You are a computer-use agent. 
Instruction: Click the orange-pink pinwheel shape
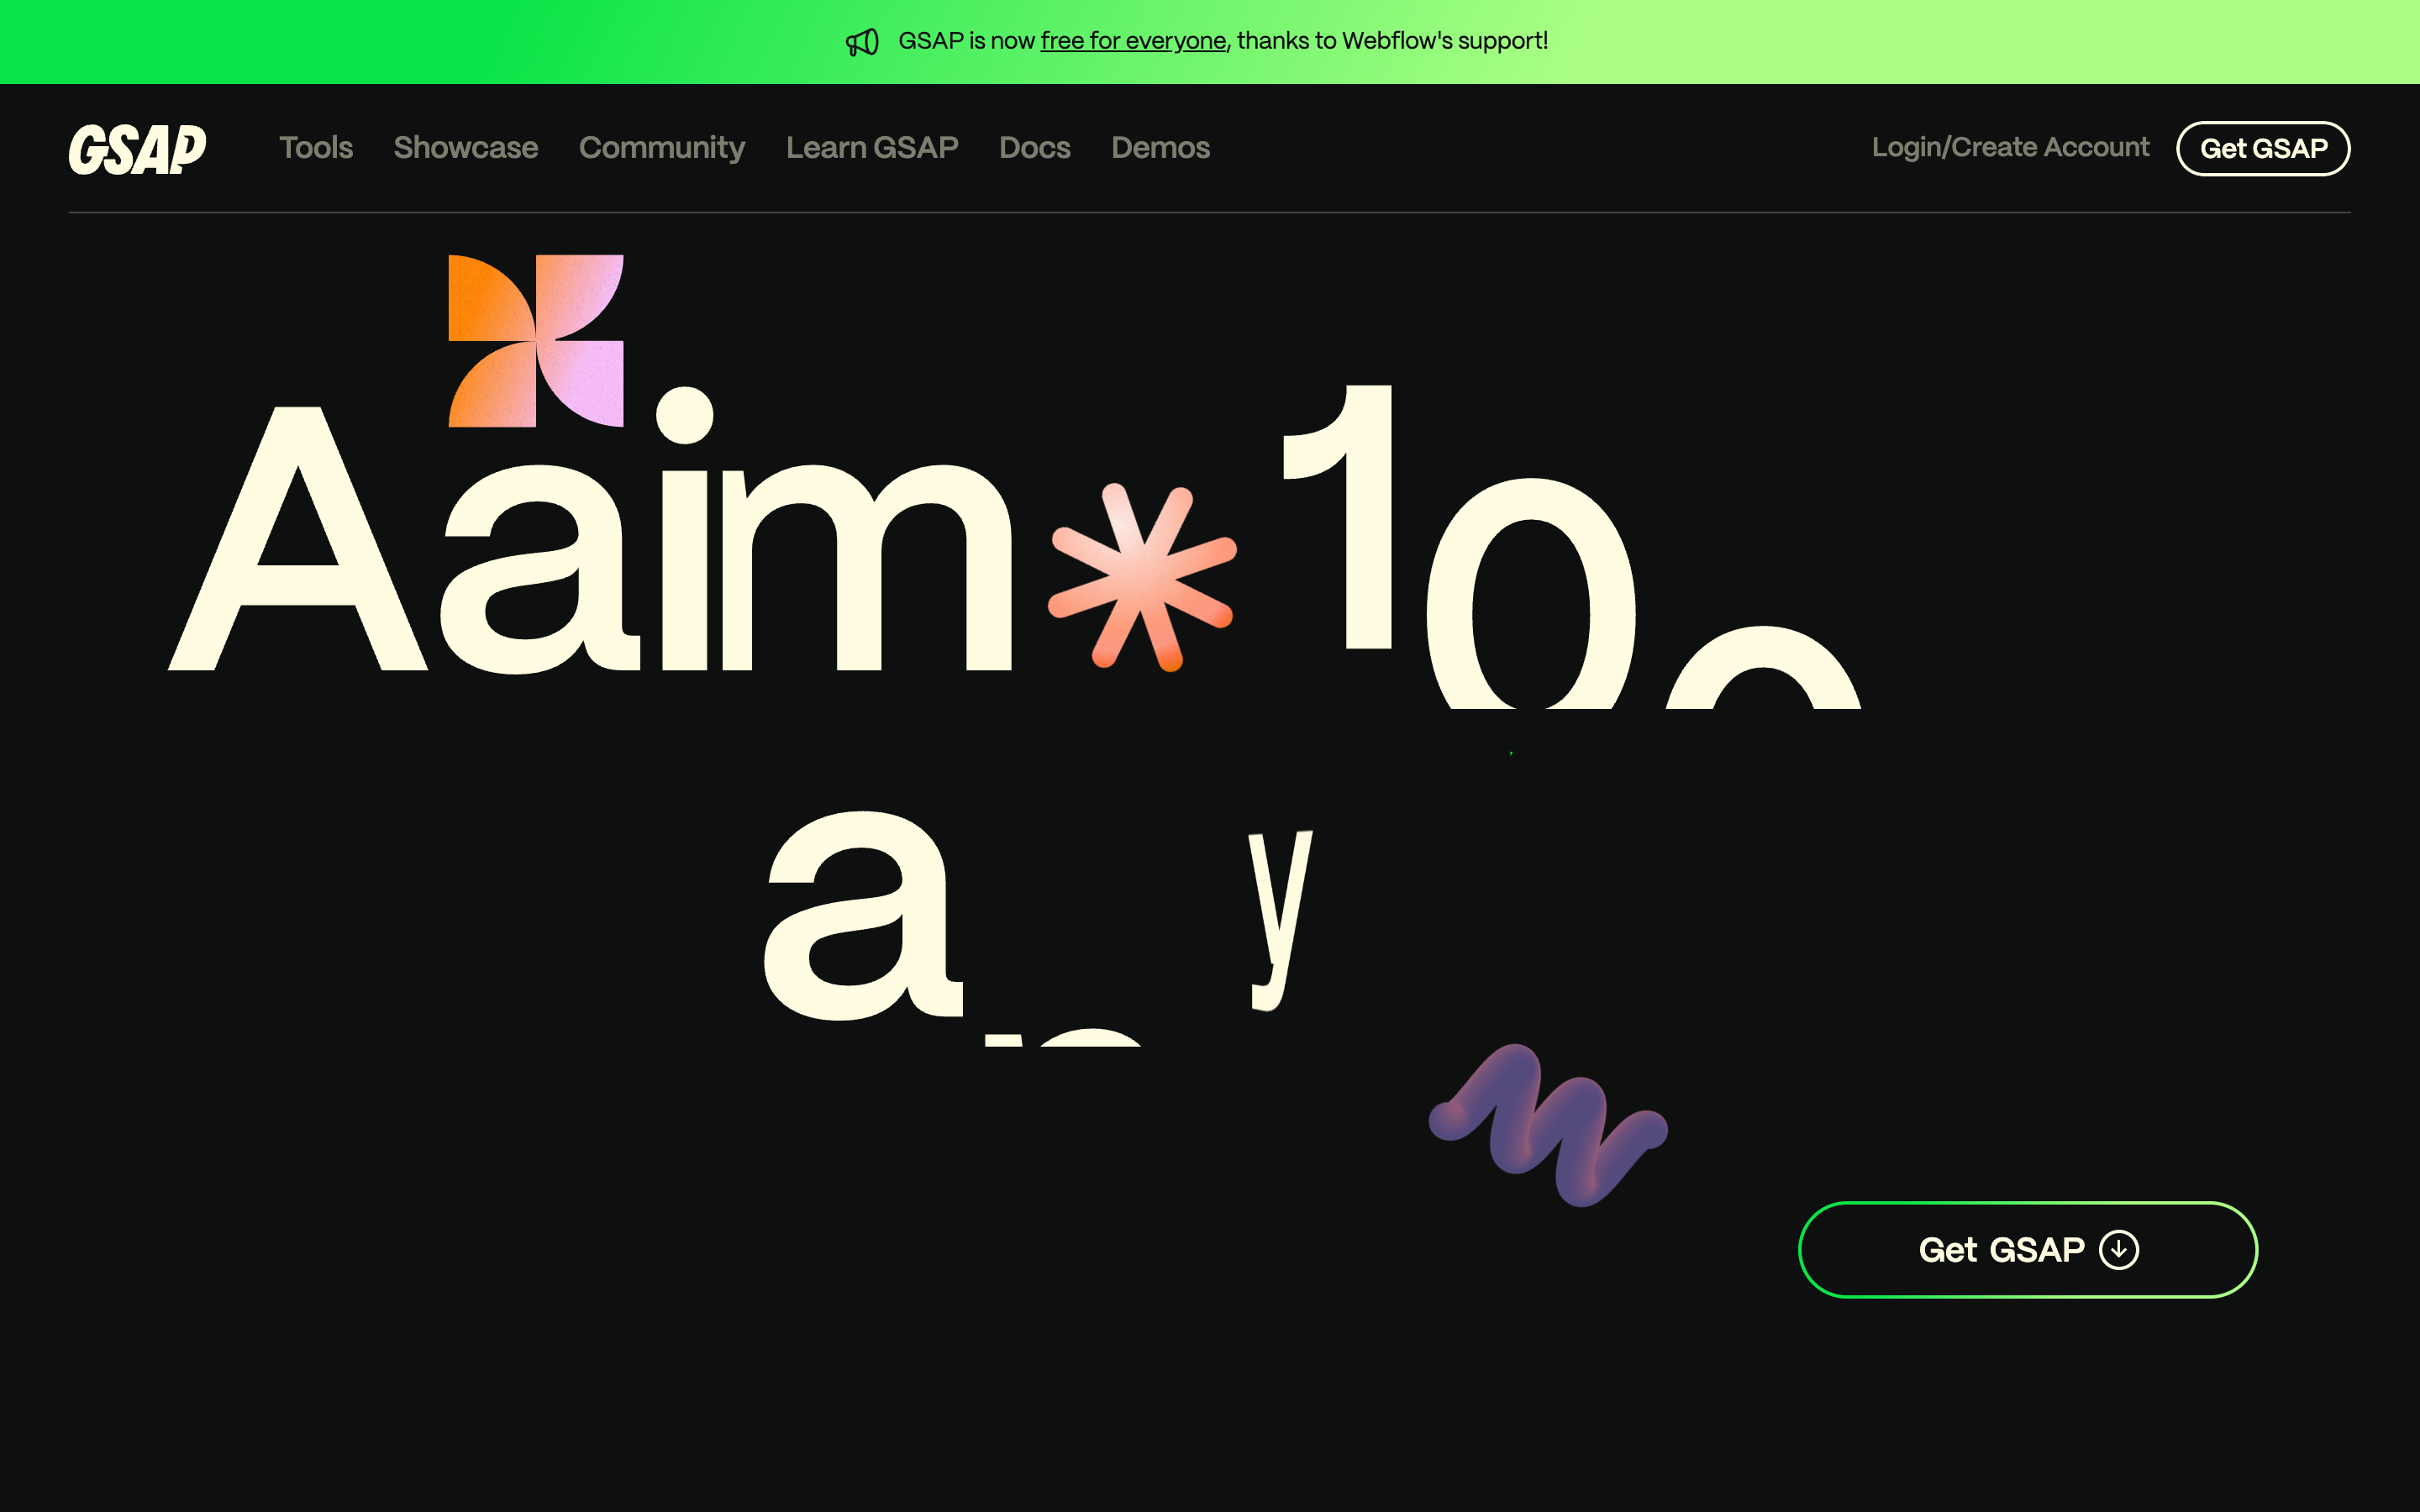536,341
